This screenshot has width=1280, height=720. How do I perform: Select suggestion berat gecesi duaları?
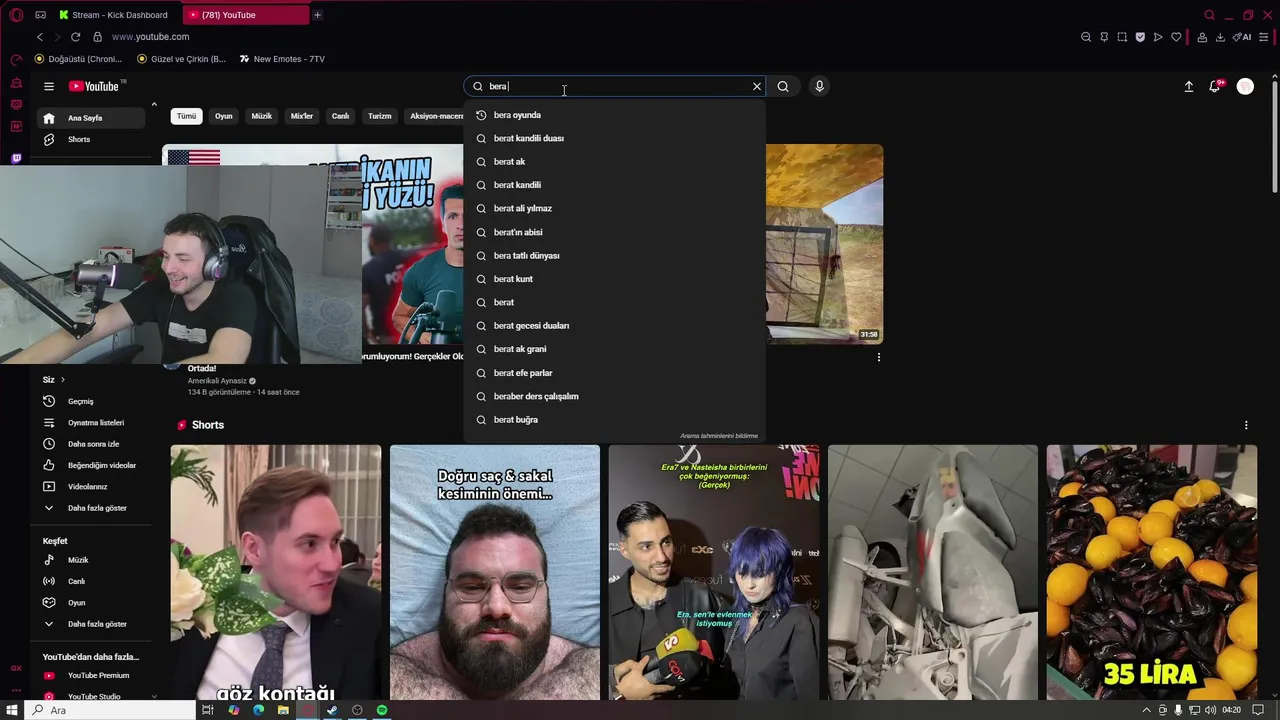(x=615, y=325)
